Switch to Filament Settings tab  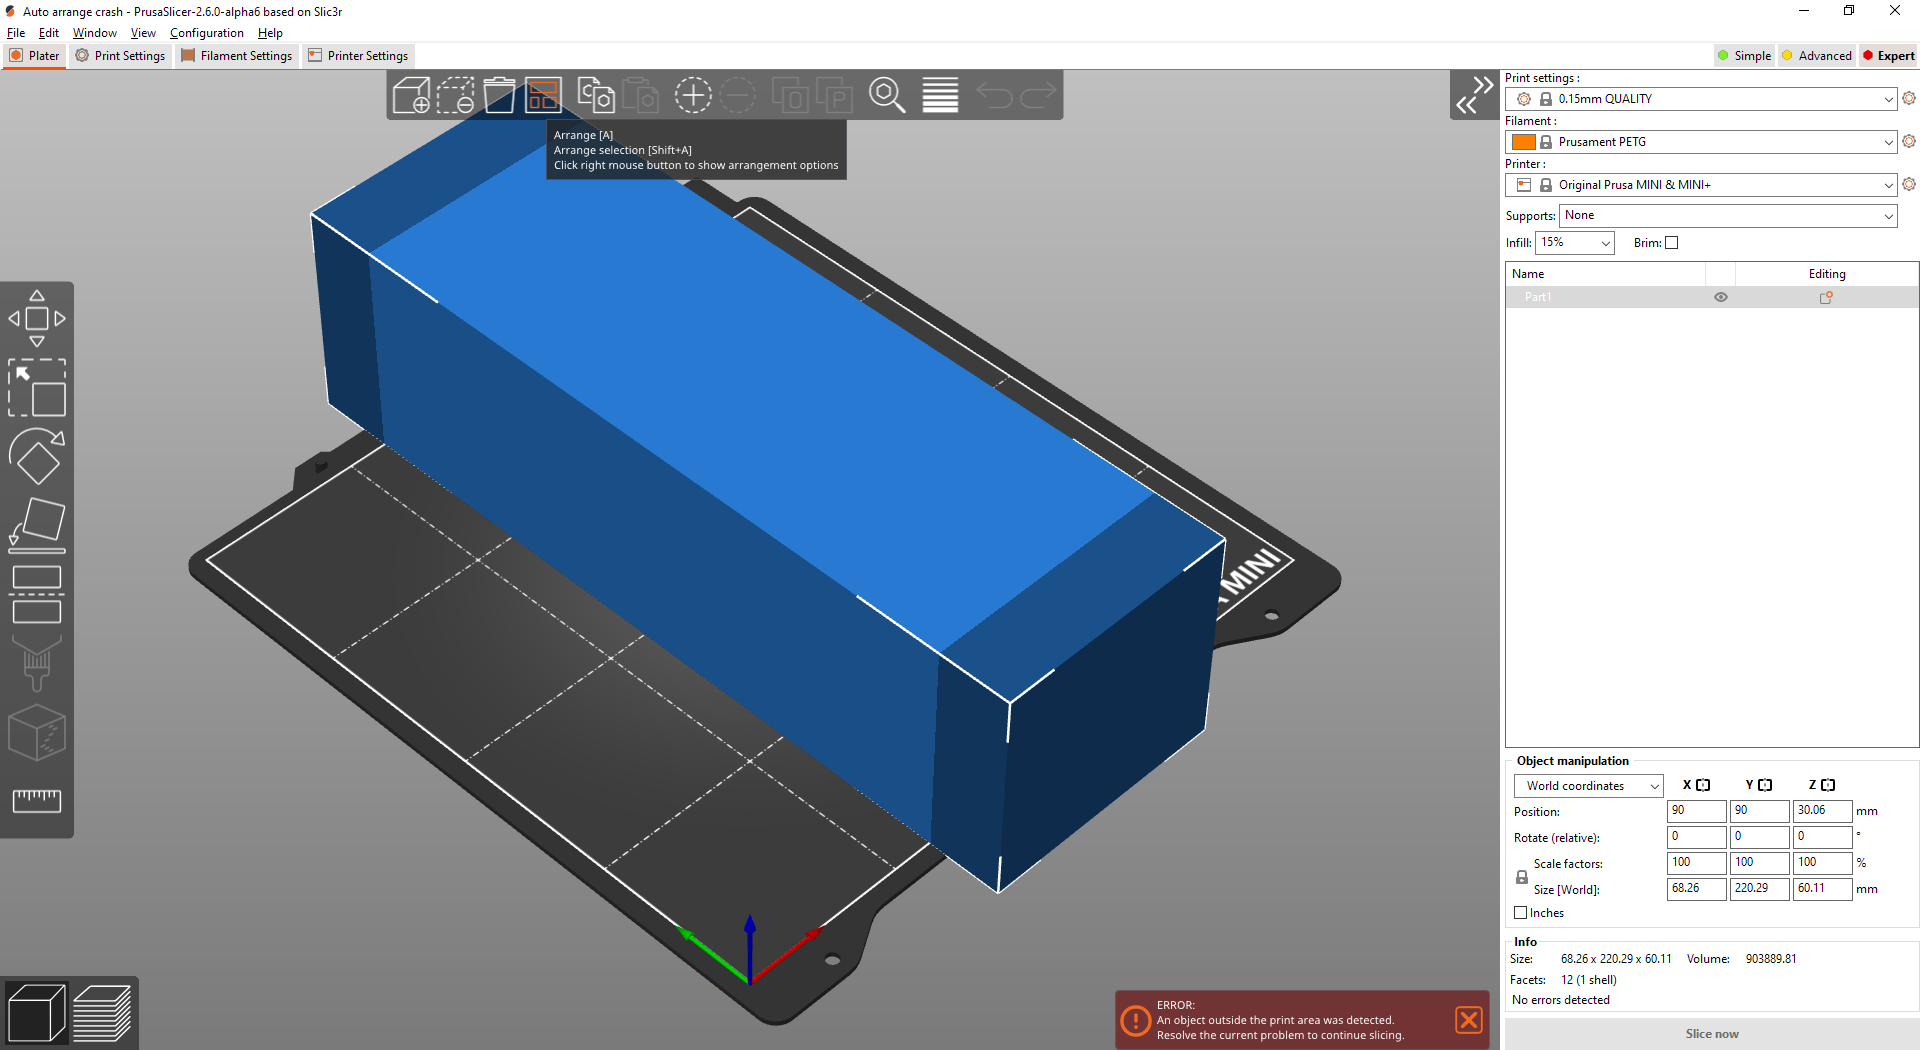[237, 56]
